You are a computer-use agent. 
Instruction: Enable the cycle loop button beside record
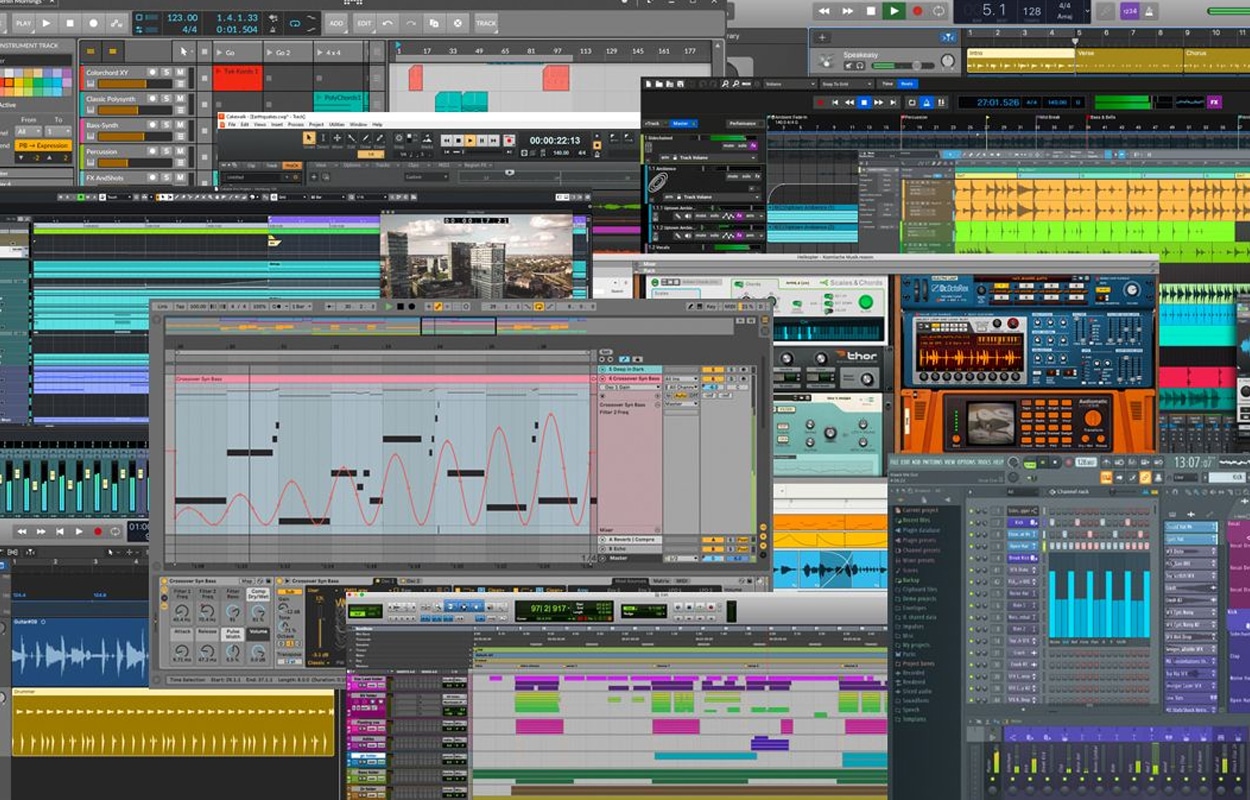pos(939,11)
